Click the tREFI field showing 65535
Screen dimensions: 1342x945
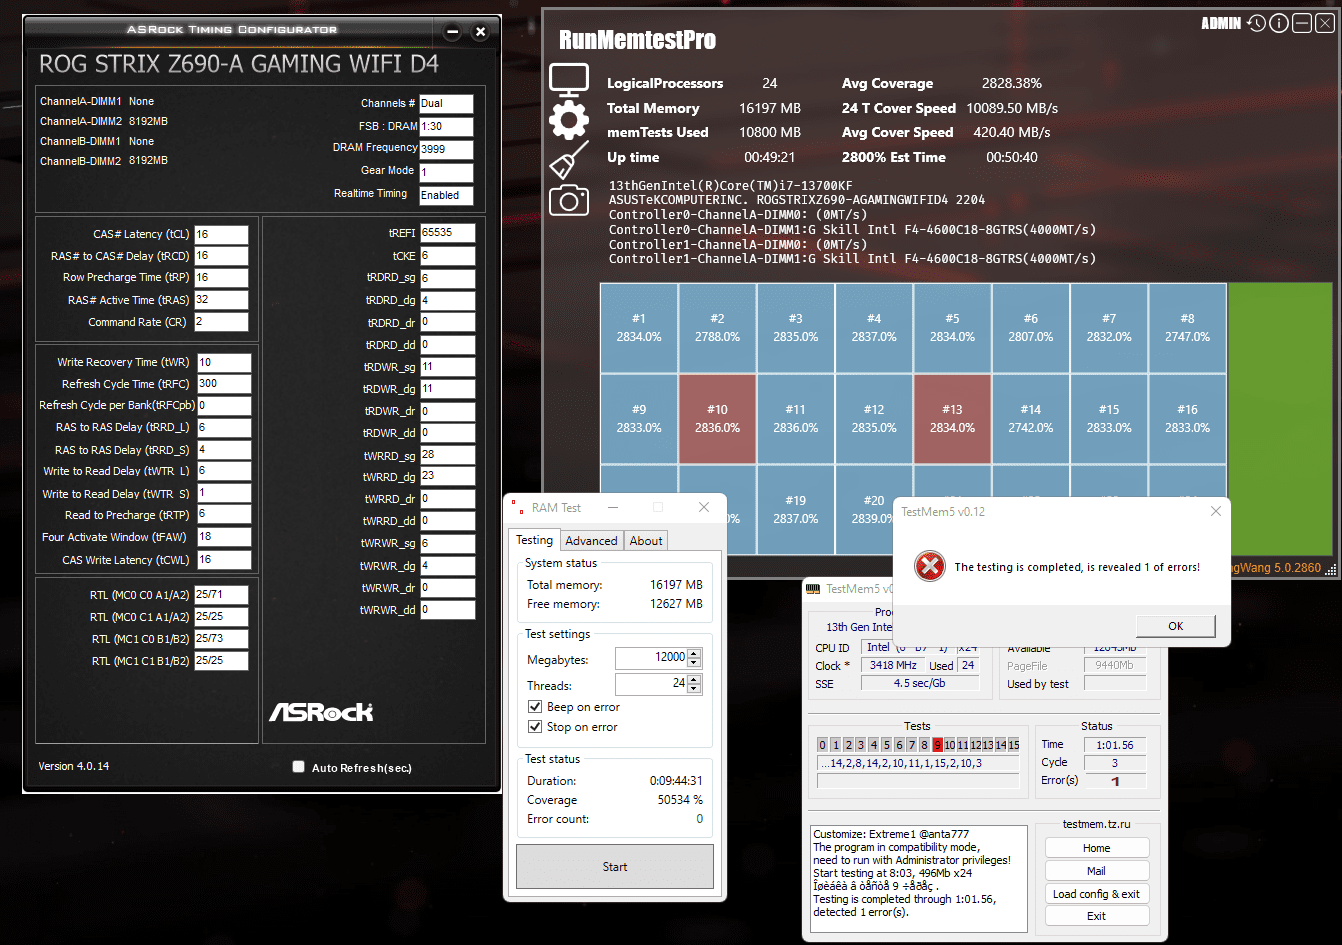pos(447,233)
